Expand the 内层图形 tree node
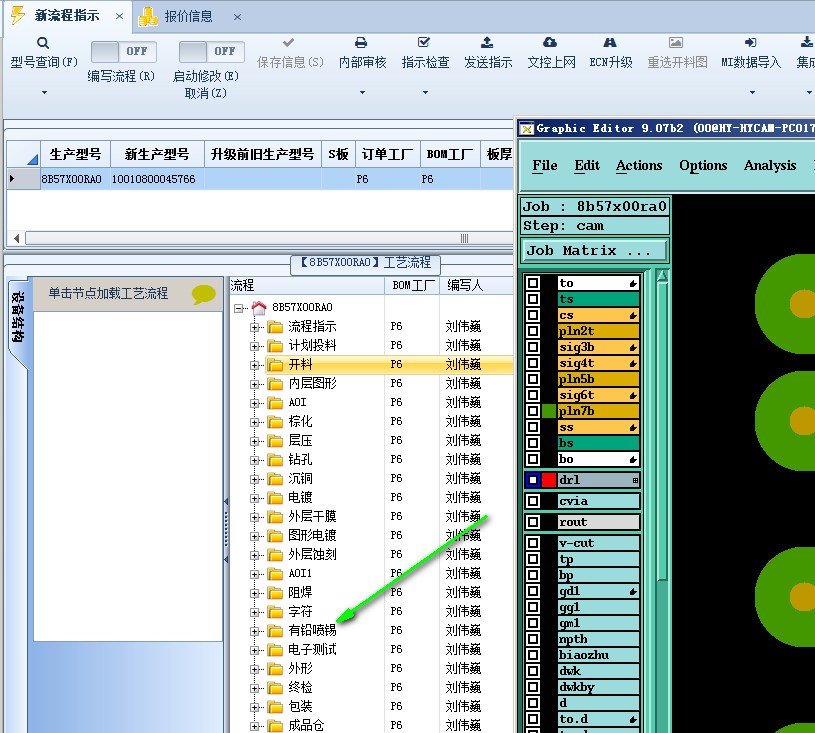 (254, 384)
